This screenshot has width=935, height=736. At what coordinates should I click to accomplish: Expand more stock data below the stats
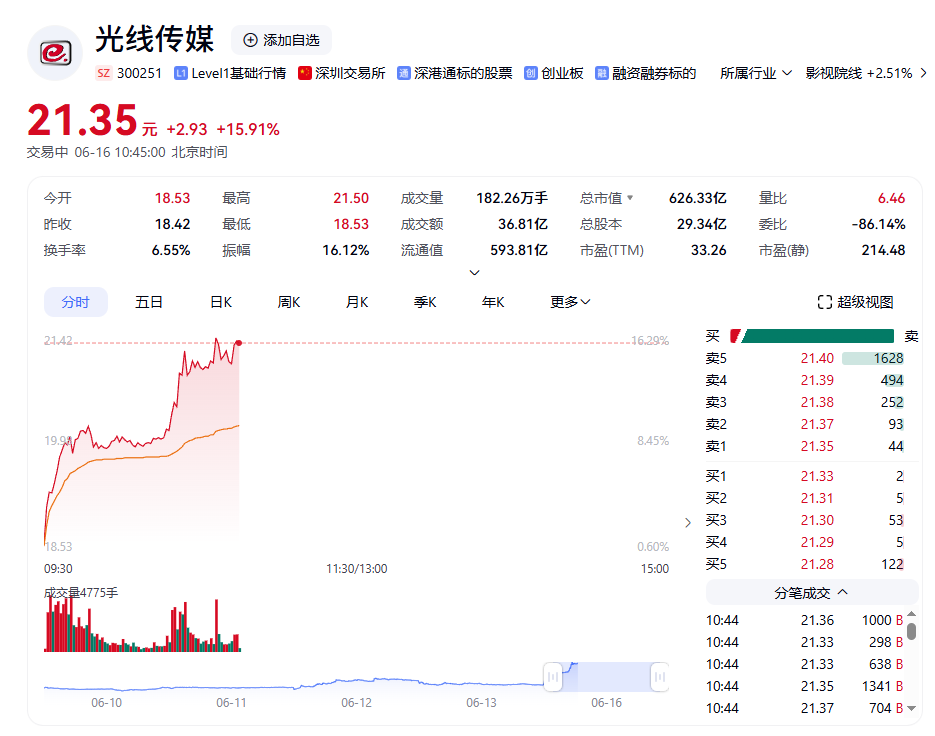point(475,273)
